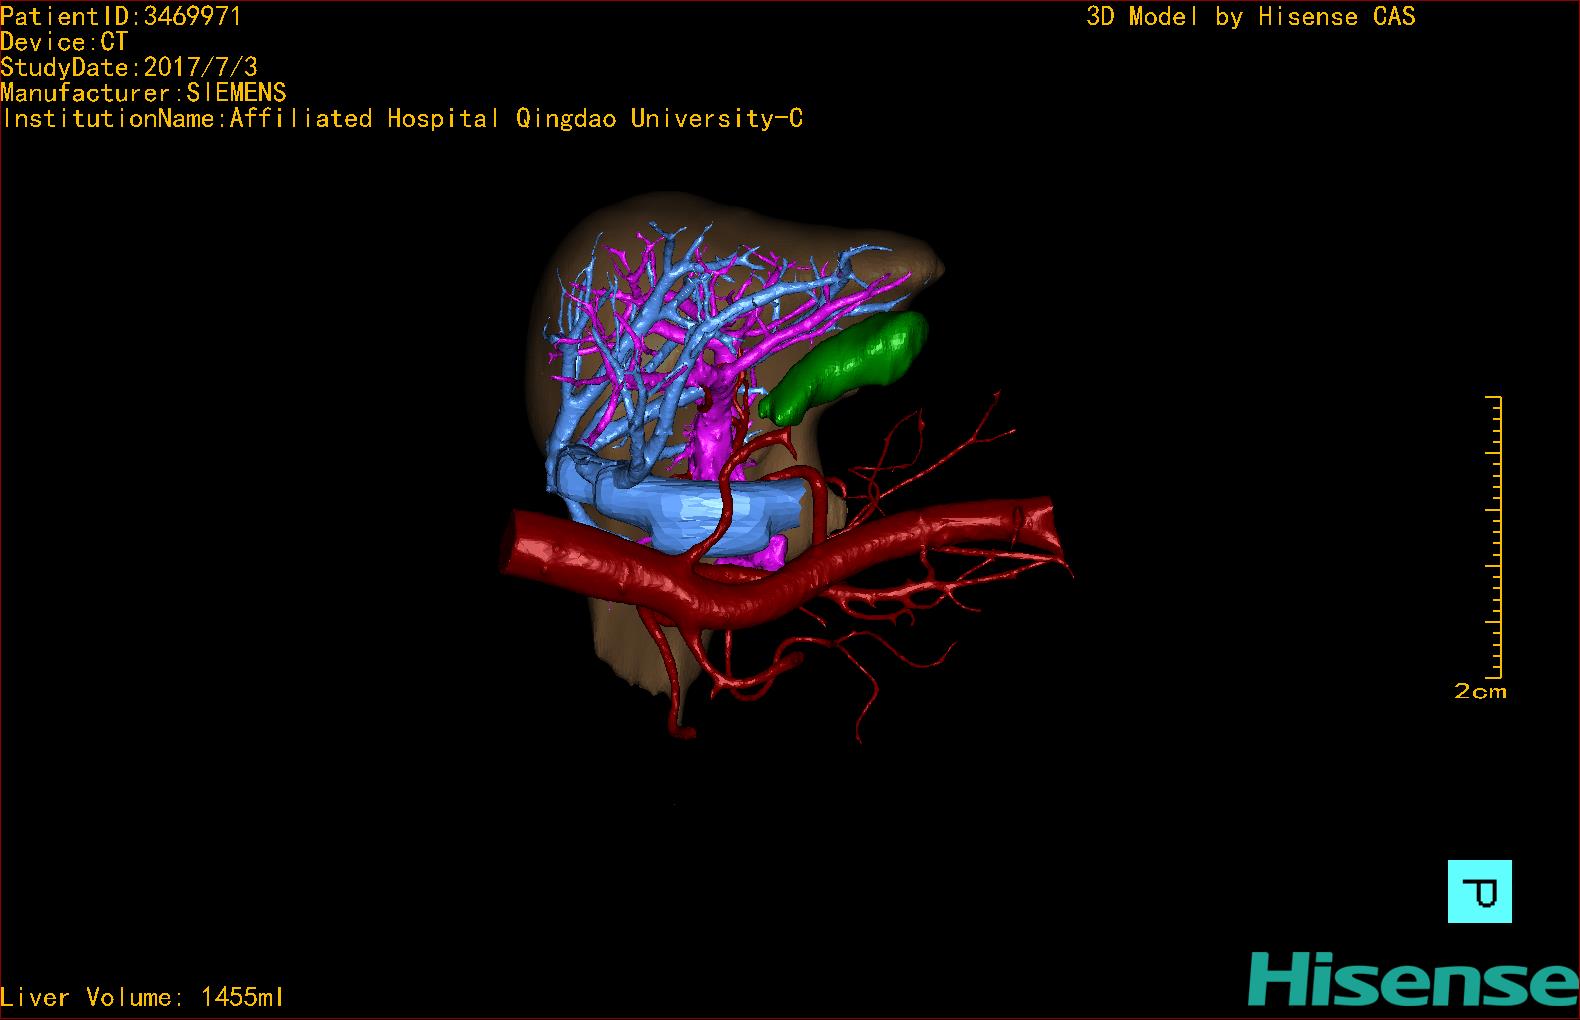This screenshot has width=1580, height=1020.
Task: Click the PatientID:3469971 text
Action: (x=120, y=16)
